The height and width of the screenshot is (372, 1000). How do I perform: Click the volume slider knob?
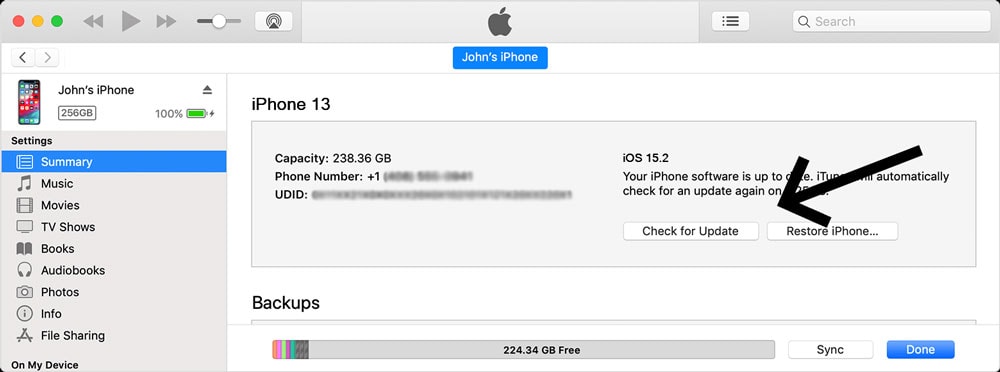[219, 21]
